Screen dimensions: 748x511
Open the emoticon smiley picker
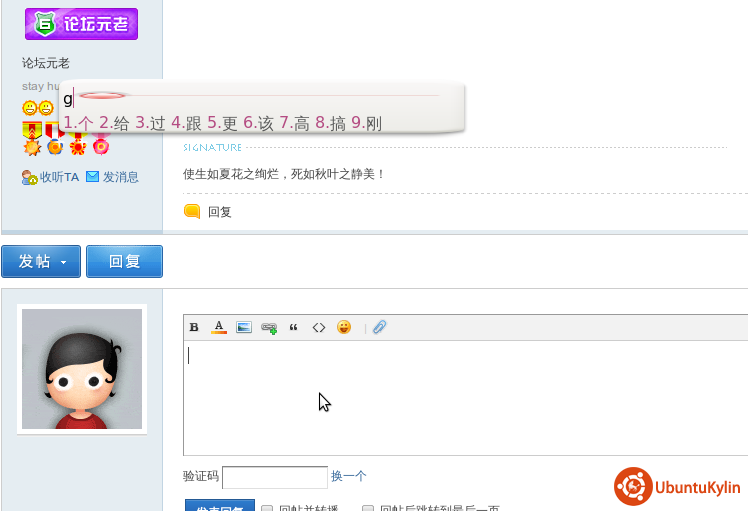point(344,327)
